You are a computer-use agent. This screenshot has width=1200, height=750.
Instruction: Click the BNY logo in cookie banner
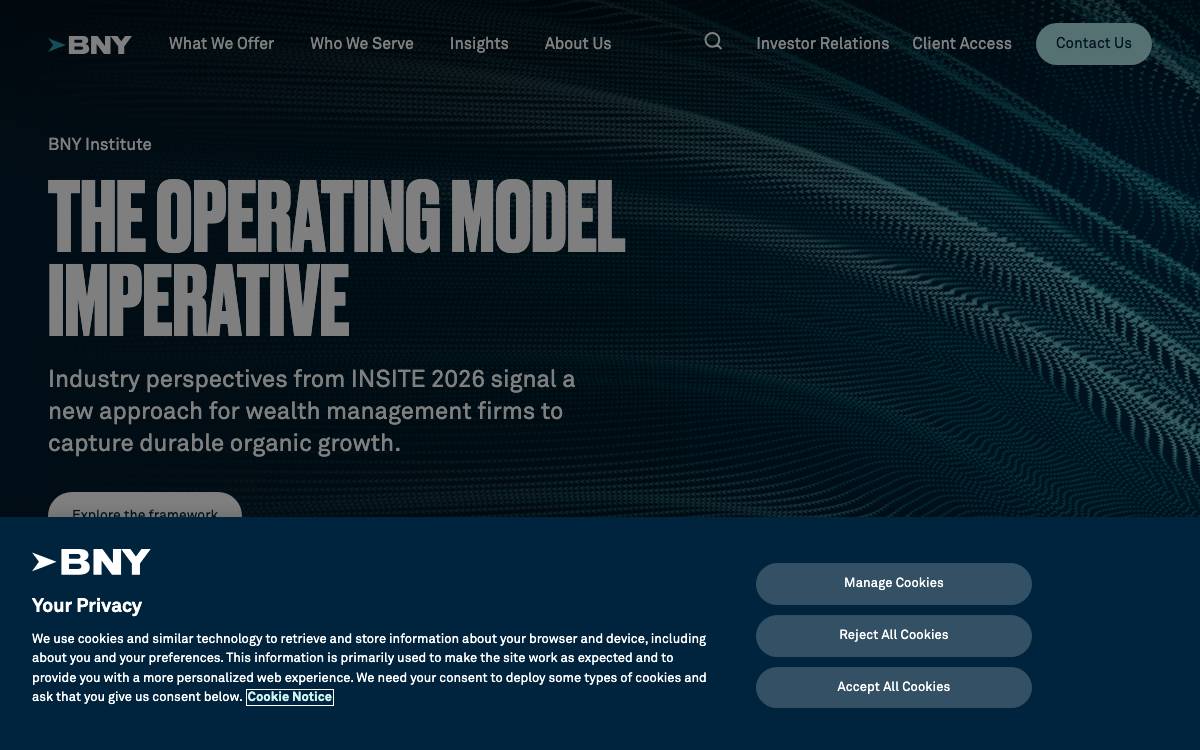coord(91,562)
